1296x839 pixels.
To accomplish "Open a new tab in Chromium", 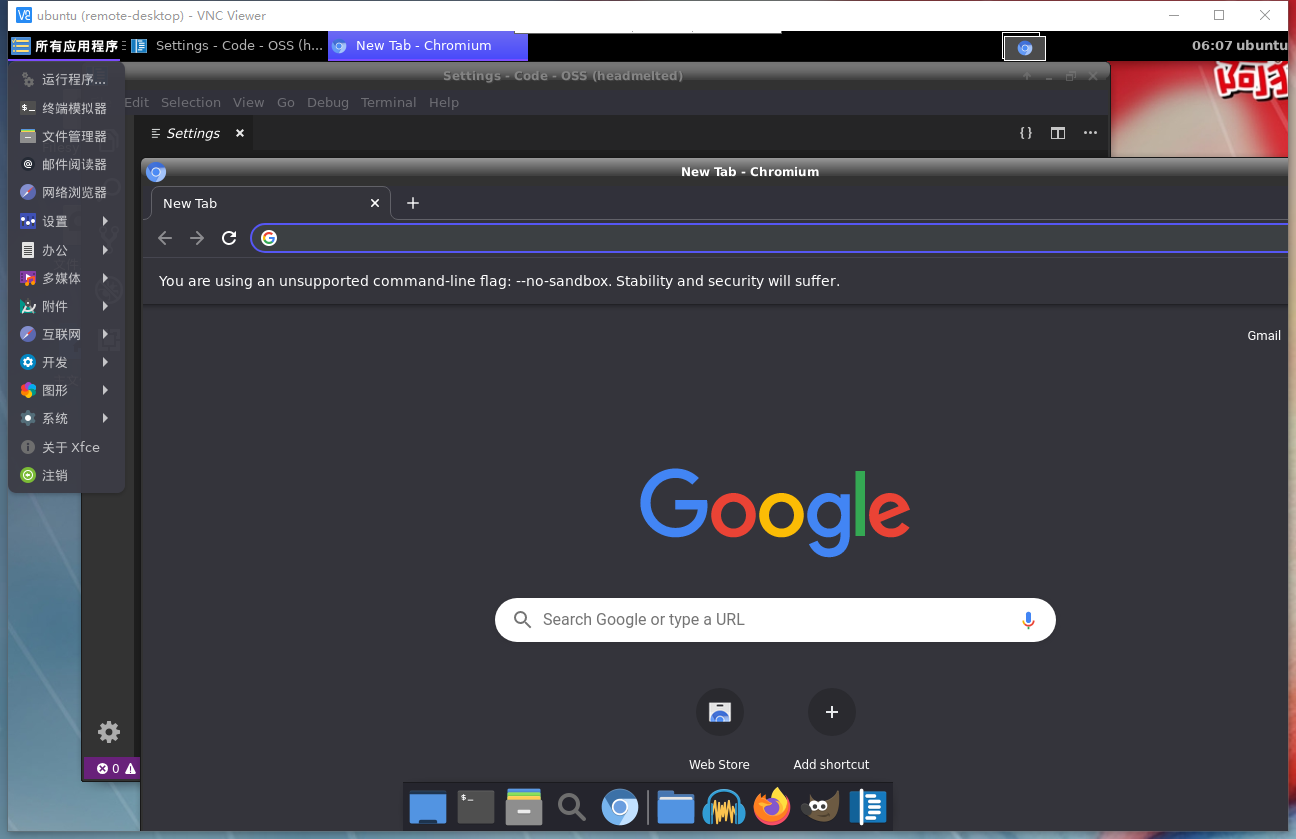I will point(413,203).
